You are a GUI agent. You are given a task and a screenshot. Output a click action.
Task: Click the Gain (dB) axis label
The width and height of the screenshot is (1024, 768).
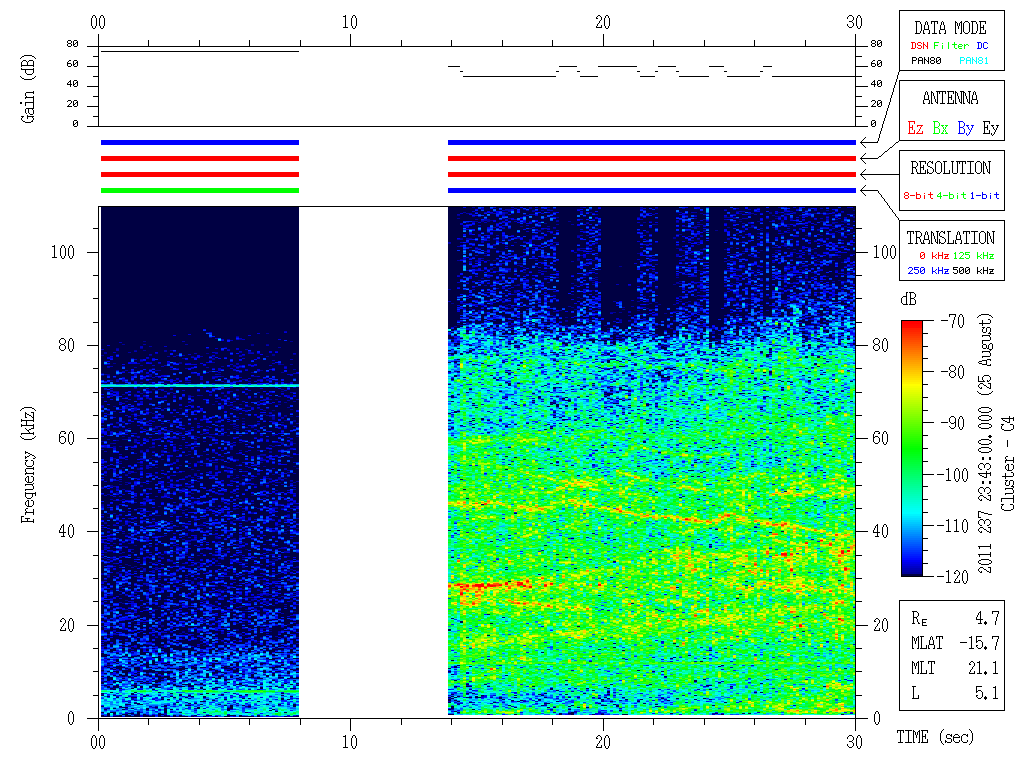point(27,89)
